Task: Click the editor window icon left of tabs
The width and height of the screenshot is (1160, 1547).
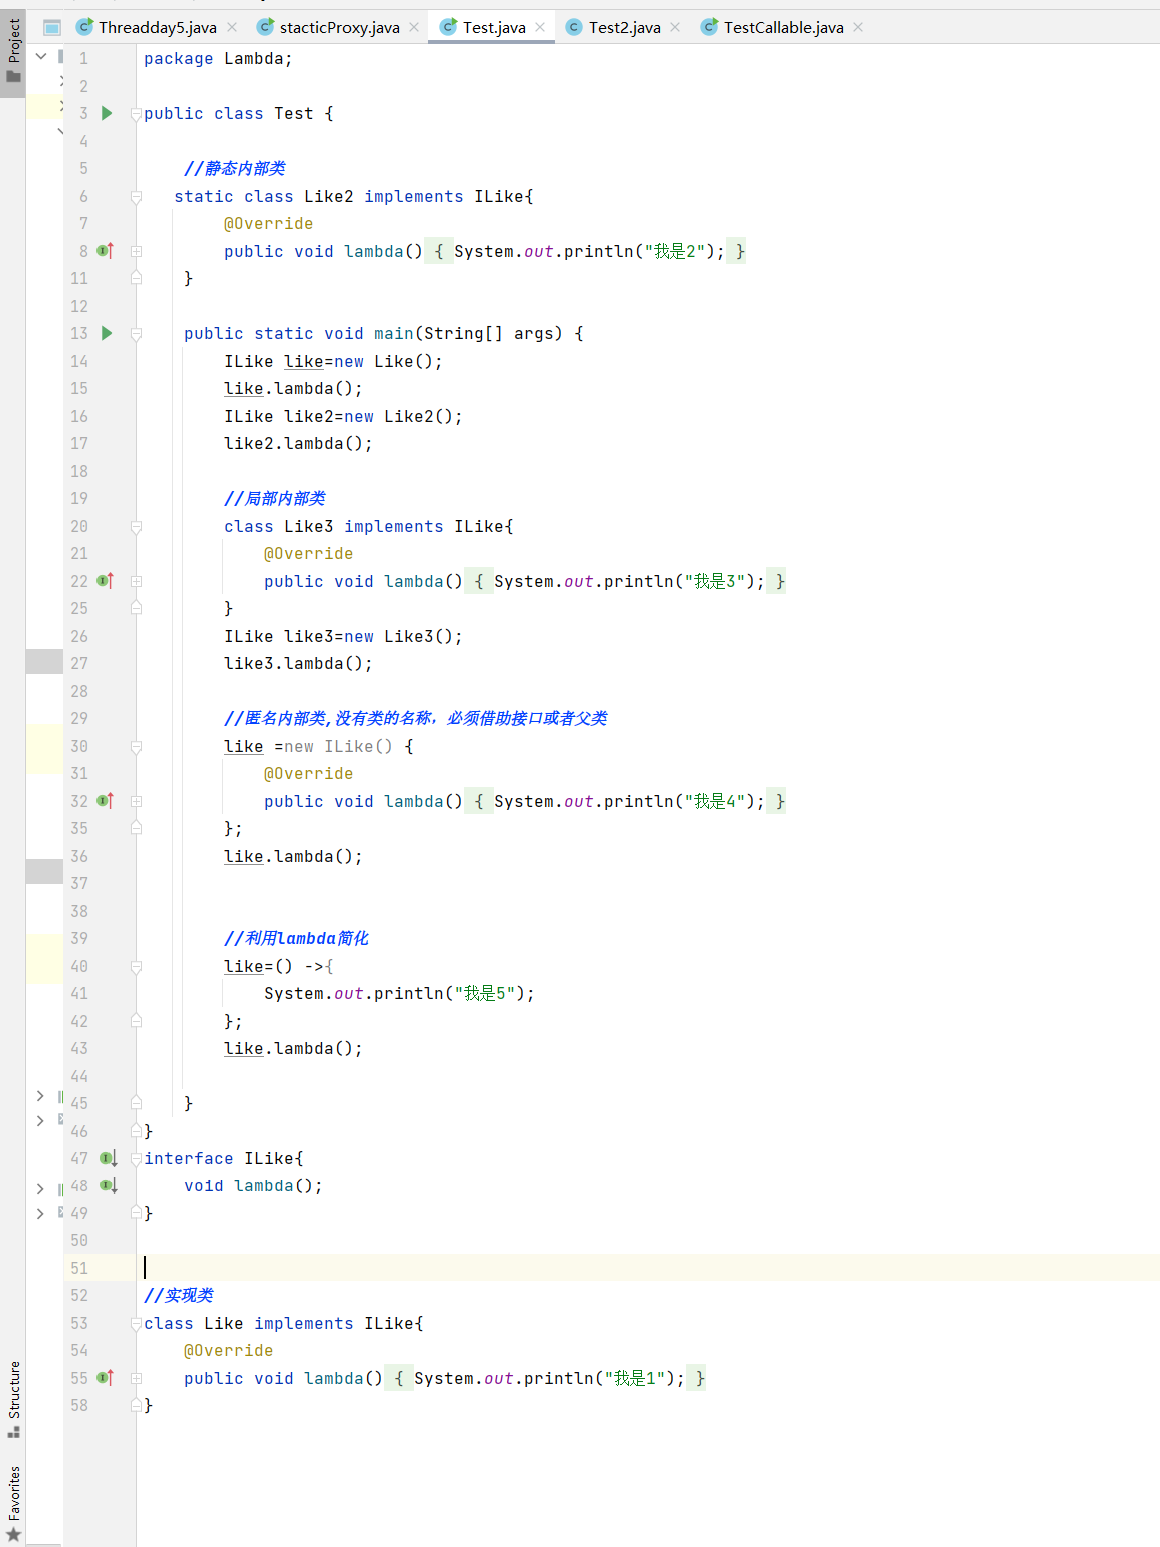Action: pos(52,27)
